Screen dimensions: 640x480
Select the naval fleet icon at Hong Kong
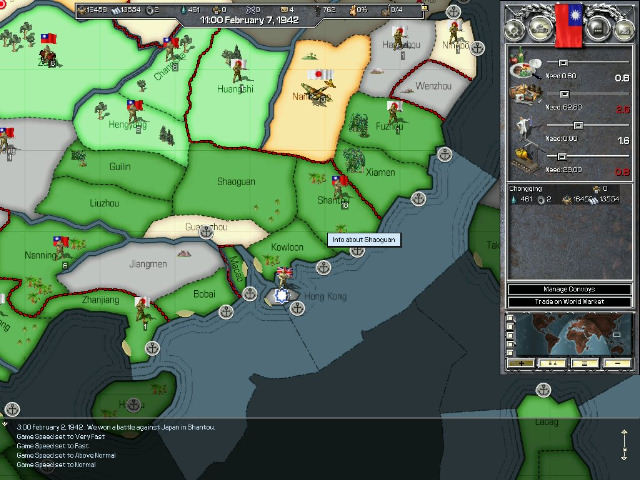(x=283, y=294)
